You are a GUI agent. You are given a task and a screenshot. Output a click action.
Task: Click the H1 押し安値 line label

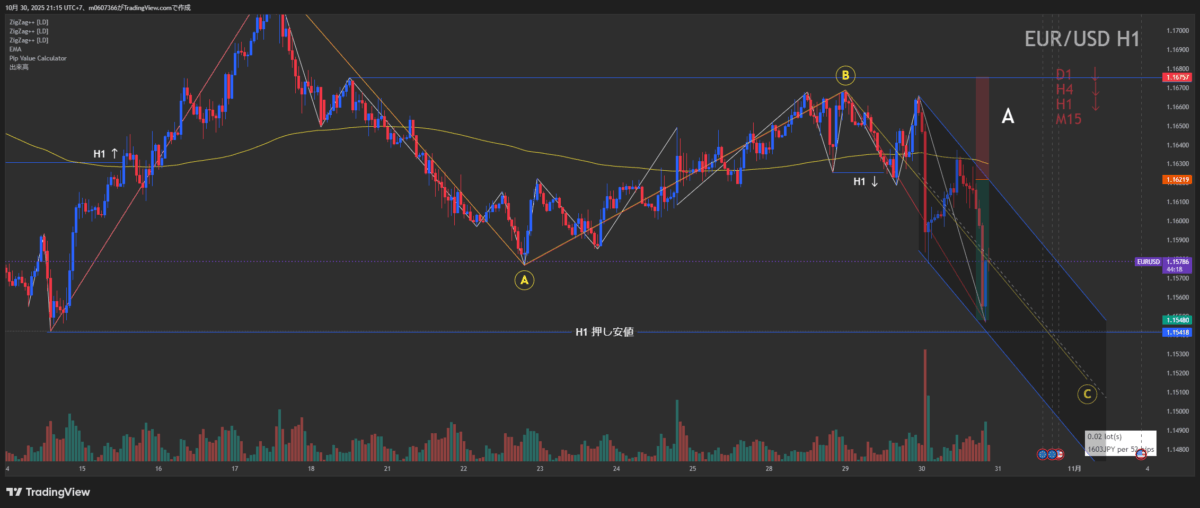click(x=603, y=332)
